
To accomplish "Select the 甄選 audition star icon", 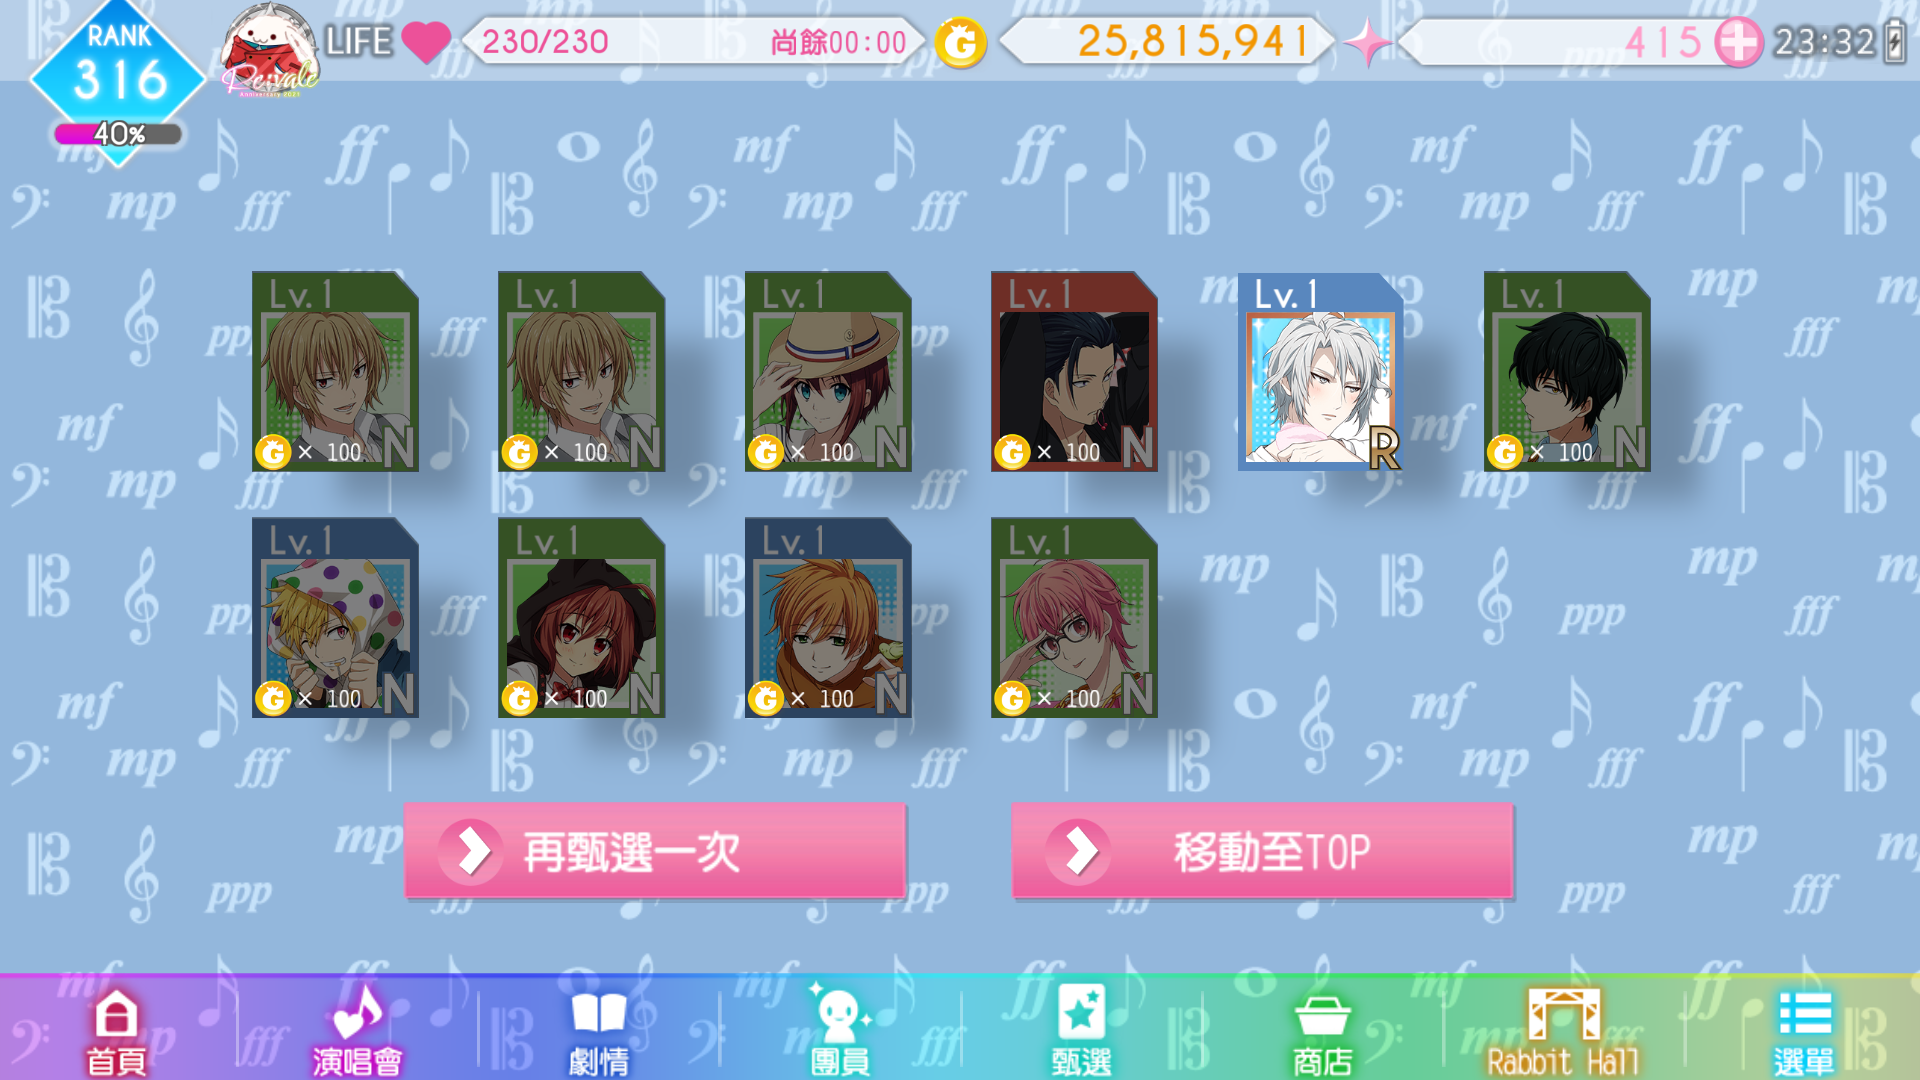I will pyautogui.click(x=1081, y=1031).
